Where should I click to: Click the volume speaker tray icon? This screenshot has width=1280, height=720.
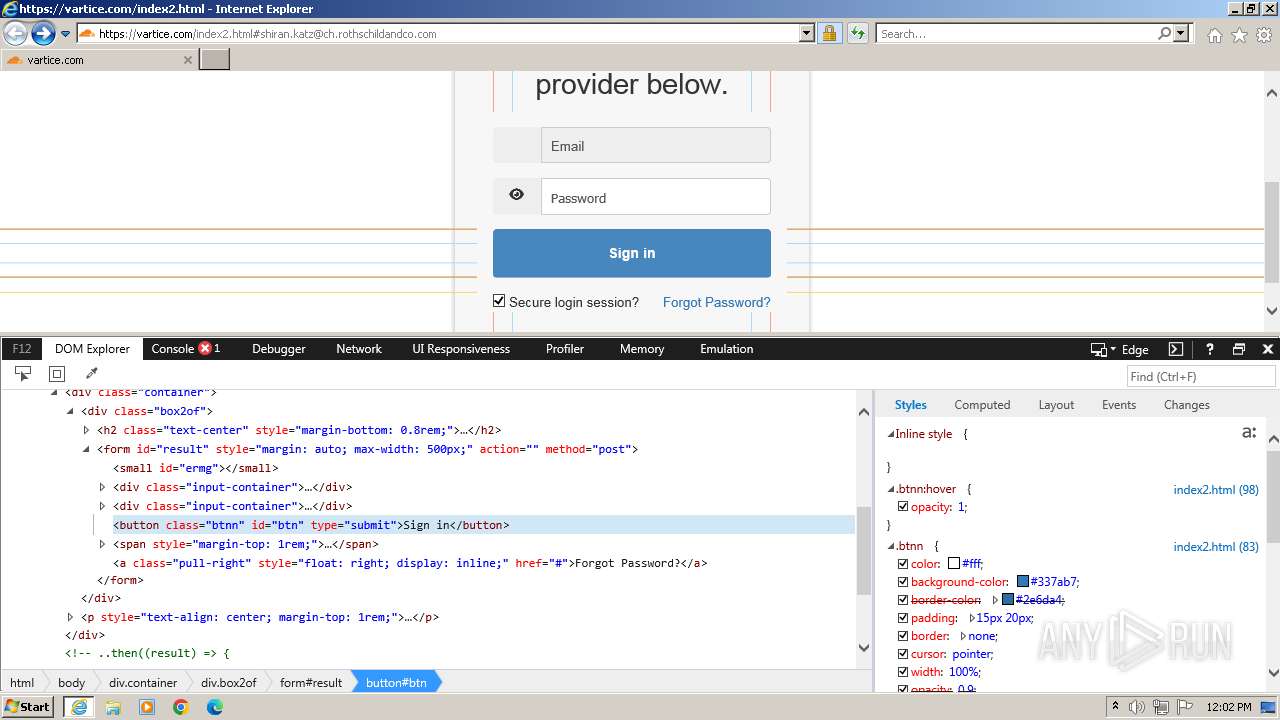(1138, 707)
